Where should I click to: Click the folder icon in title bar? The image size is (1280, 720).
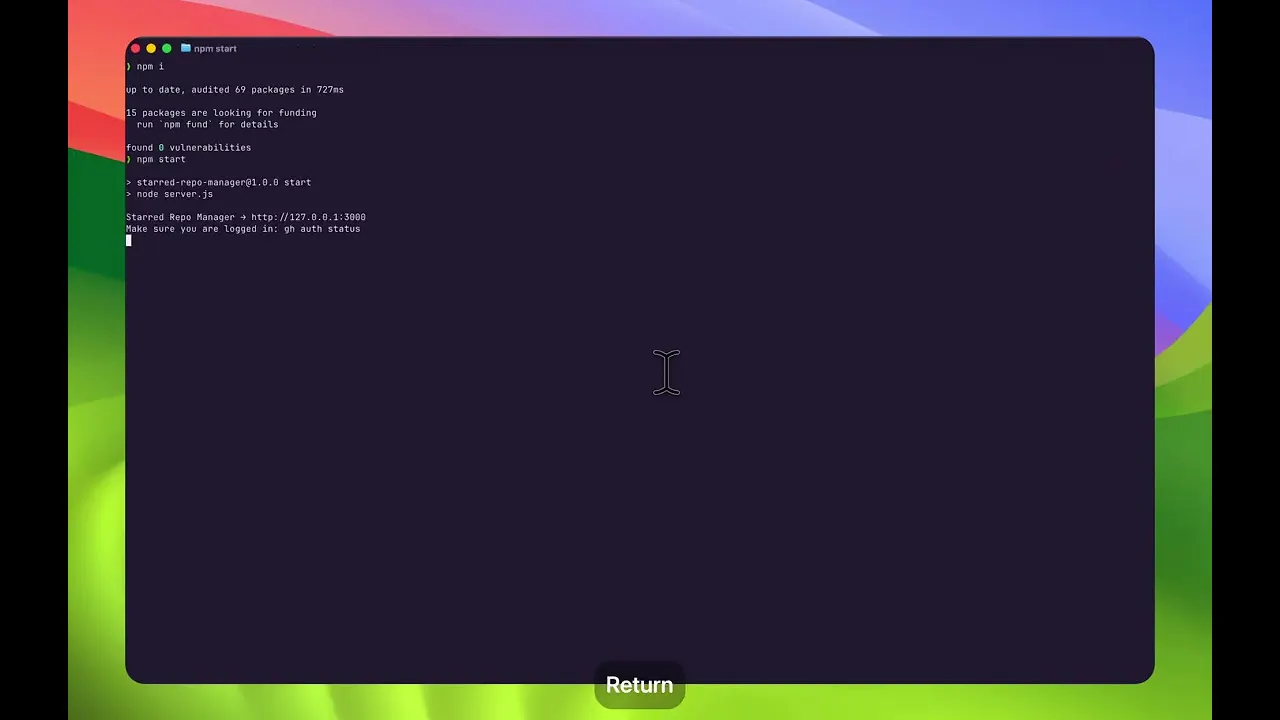186,48
